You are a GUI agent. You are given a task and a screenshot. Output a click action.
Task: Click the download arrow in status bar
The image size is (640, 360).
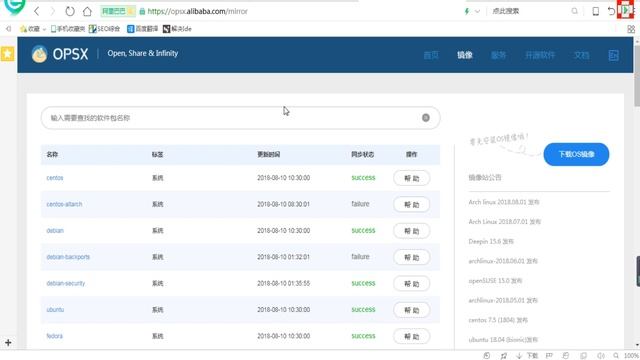pyautogui.click(x=519, y=356)
